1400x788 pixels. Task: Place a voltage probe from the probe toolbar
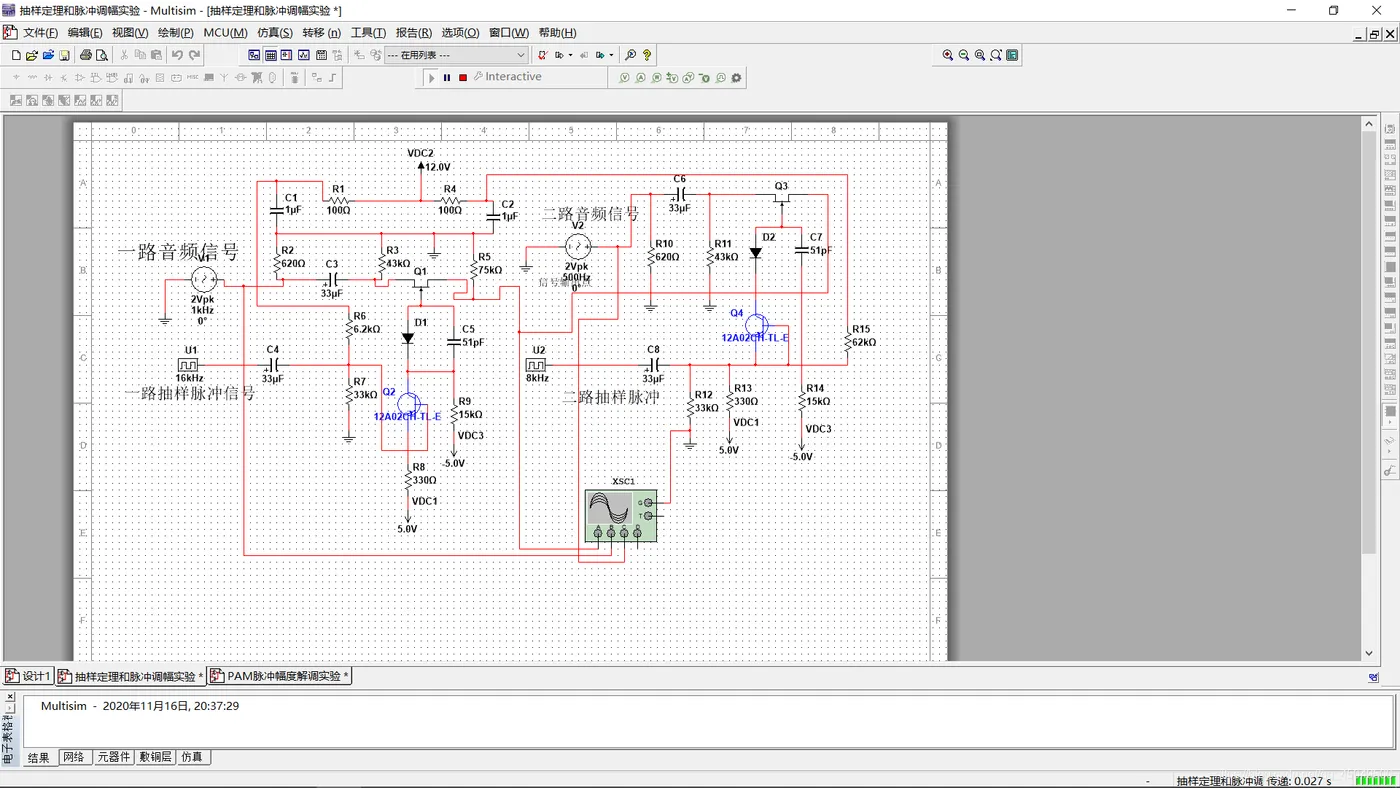(624, 77)
